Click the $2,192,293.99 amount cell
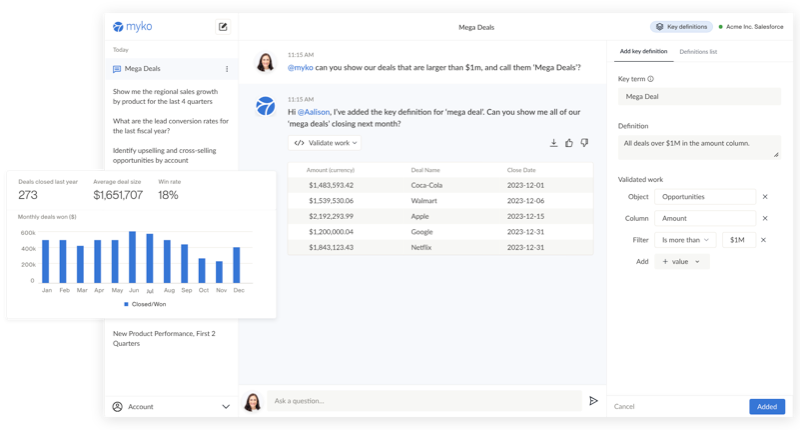Viewport: 800px width, 430px height. tap(331, 216)
